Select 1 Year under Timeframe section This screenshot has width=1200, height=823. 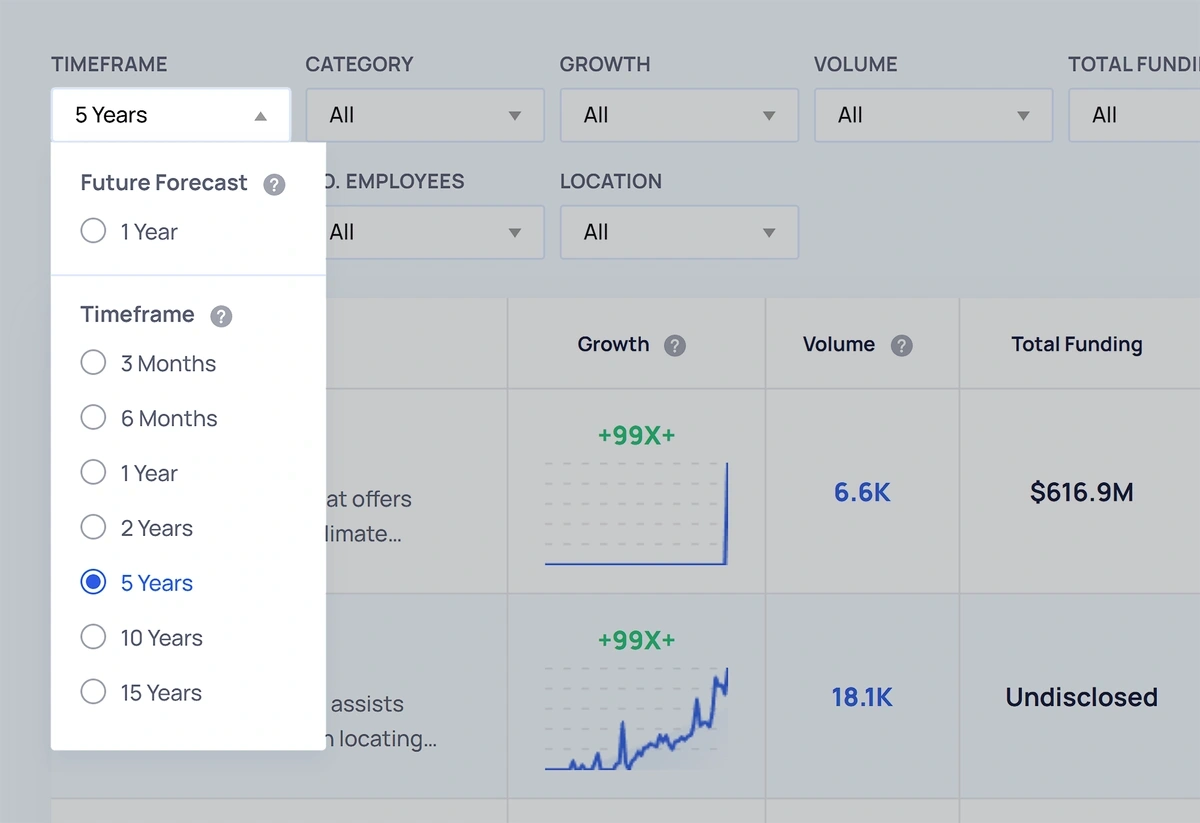(129, 473)
